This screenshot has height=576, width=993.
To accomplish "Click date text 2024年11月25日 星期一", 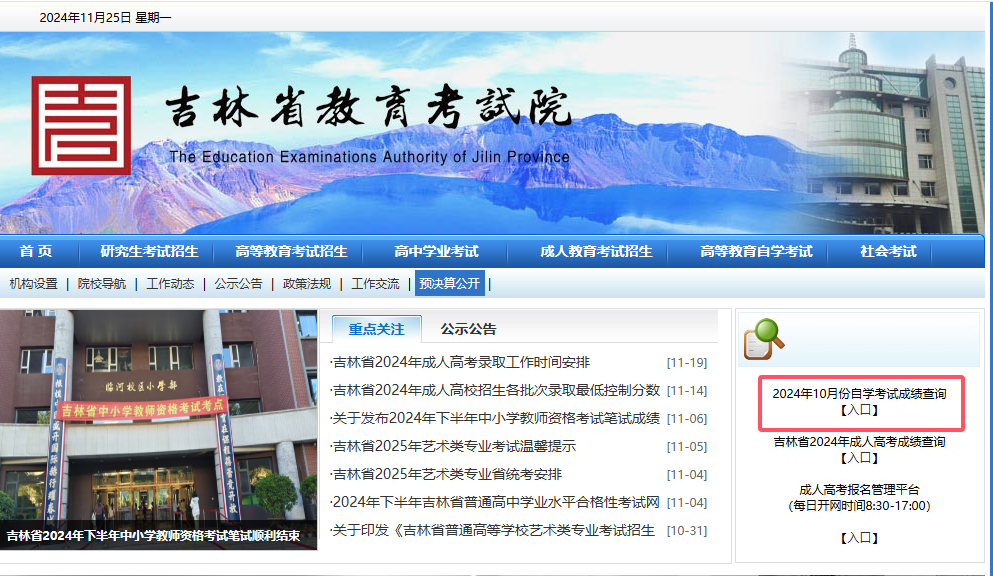I will pyautogui.click(x=105, y=18).
